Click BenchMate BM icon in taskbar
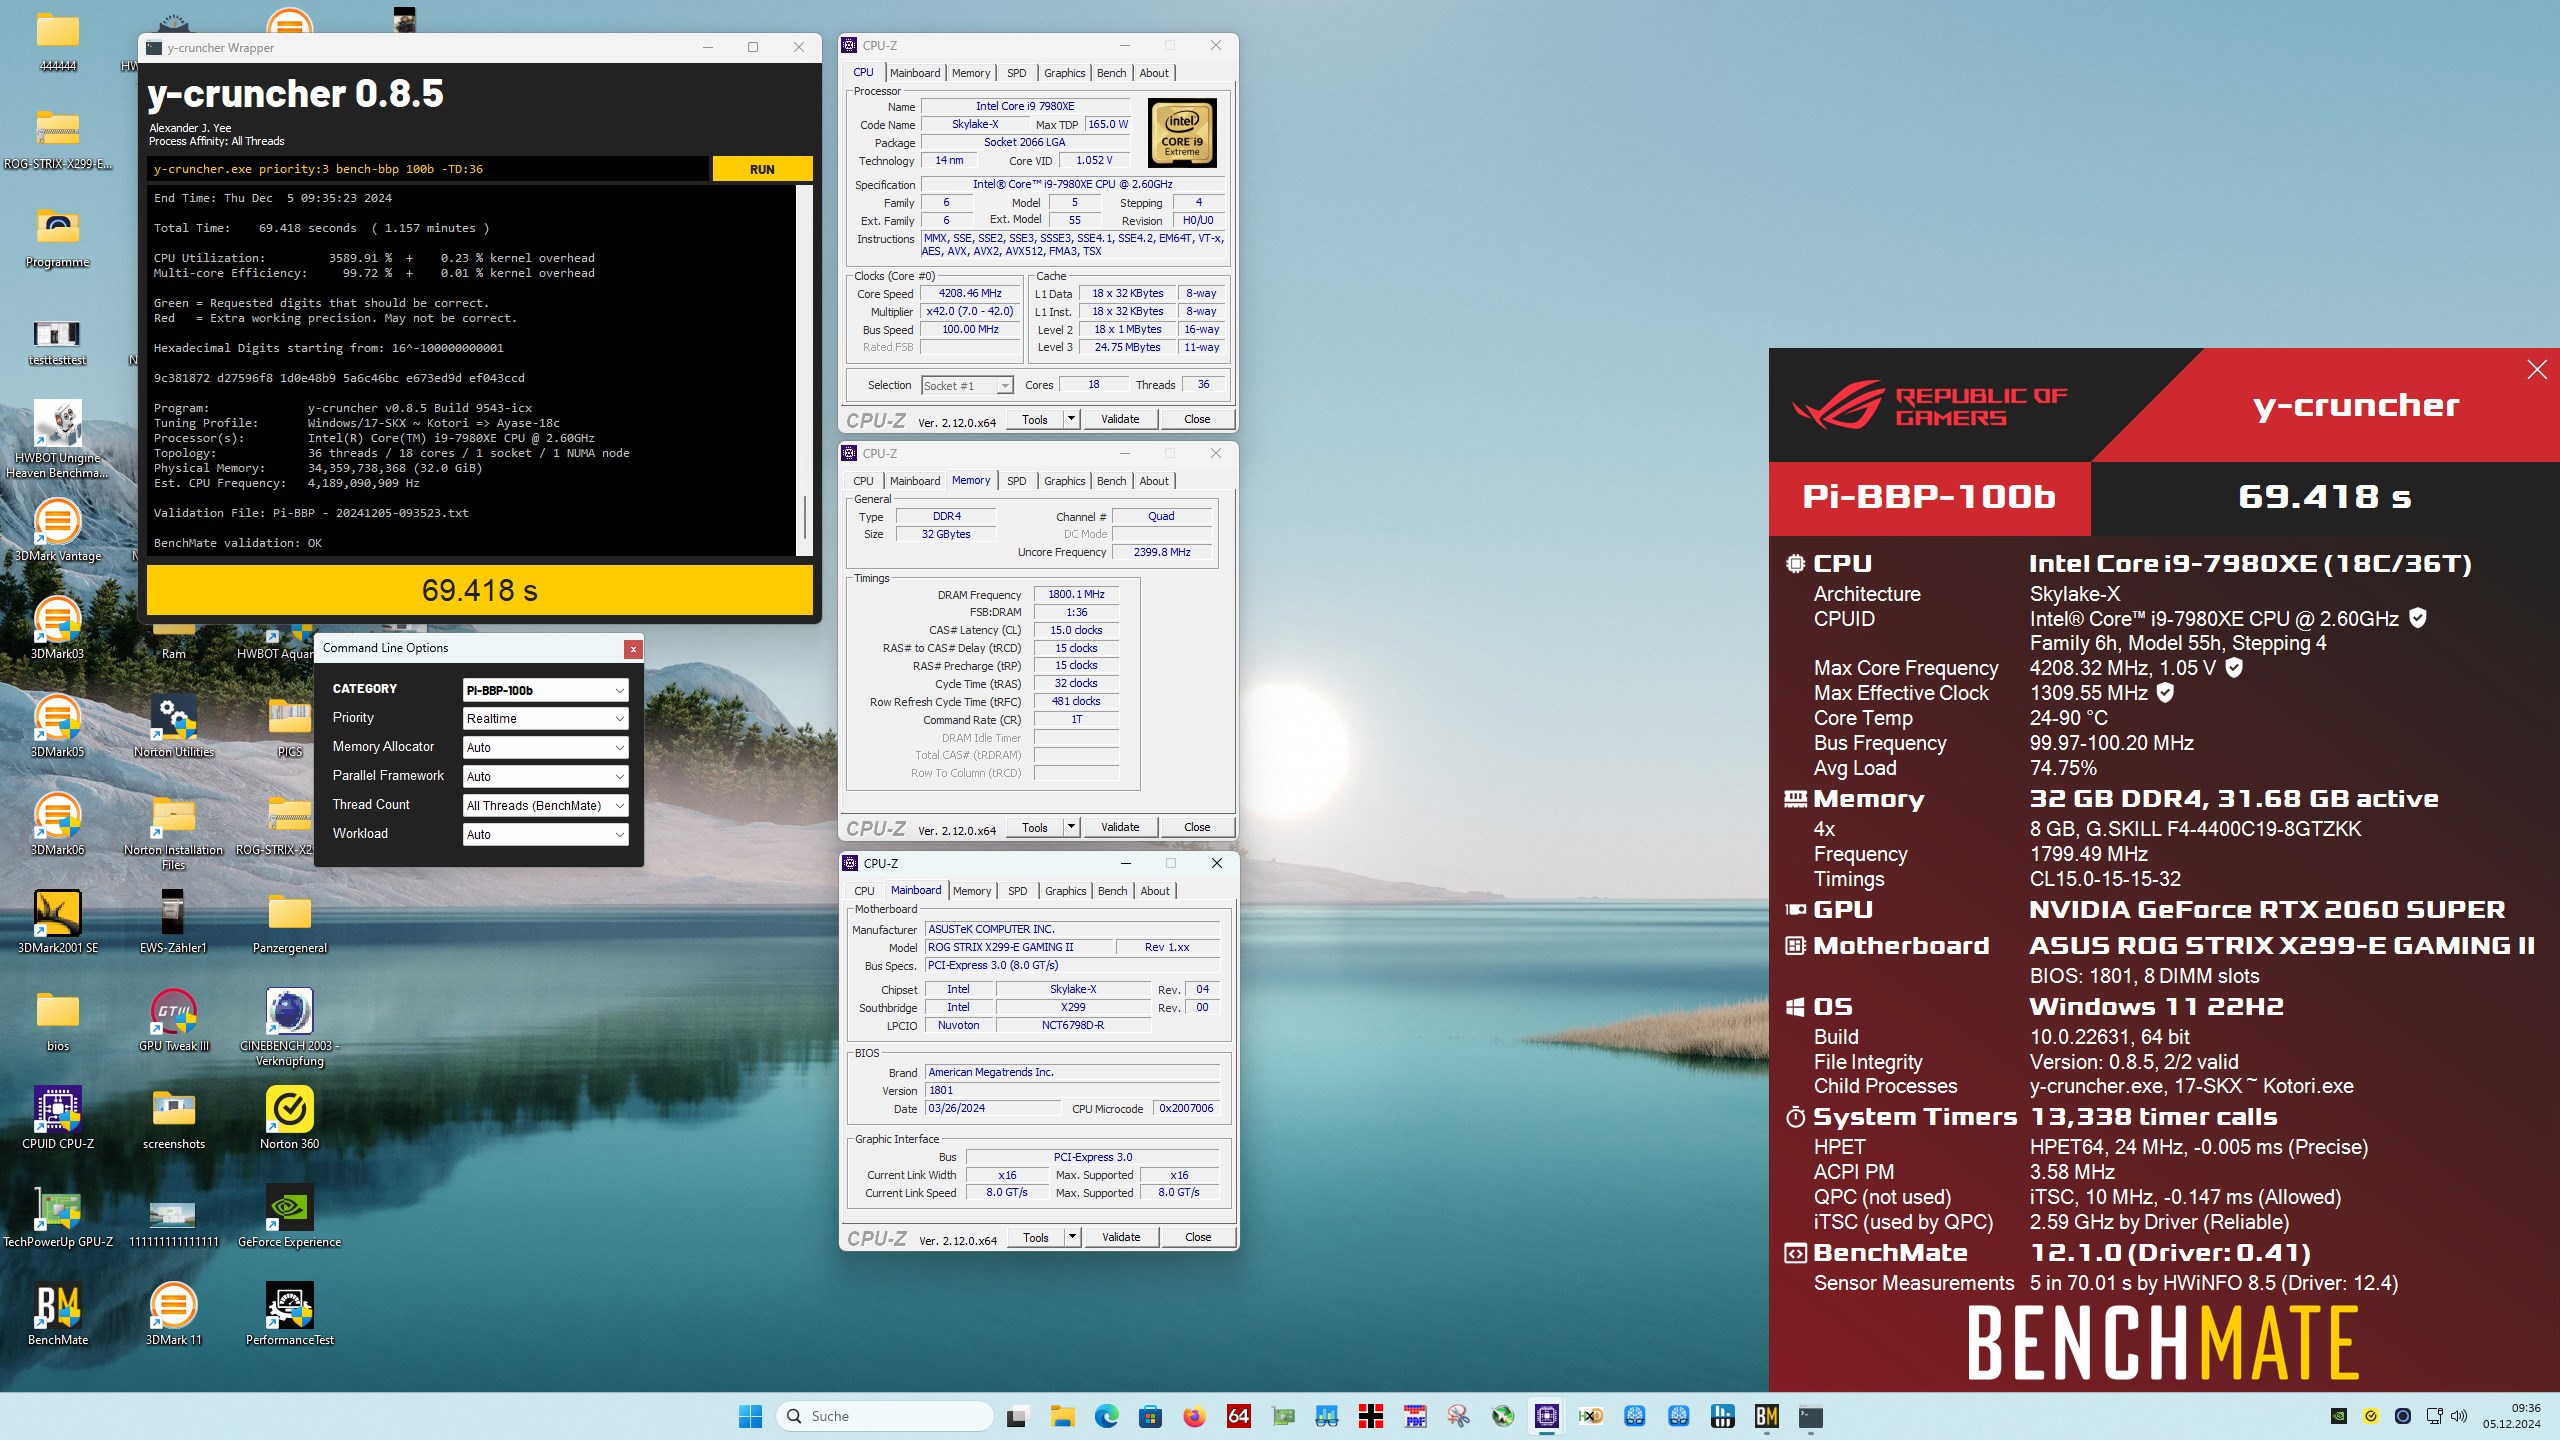 point(1766,1416)
